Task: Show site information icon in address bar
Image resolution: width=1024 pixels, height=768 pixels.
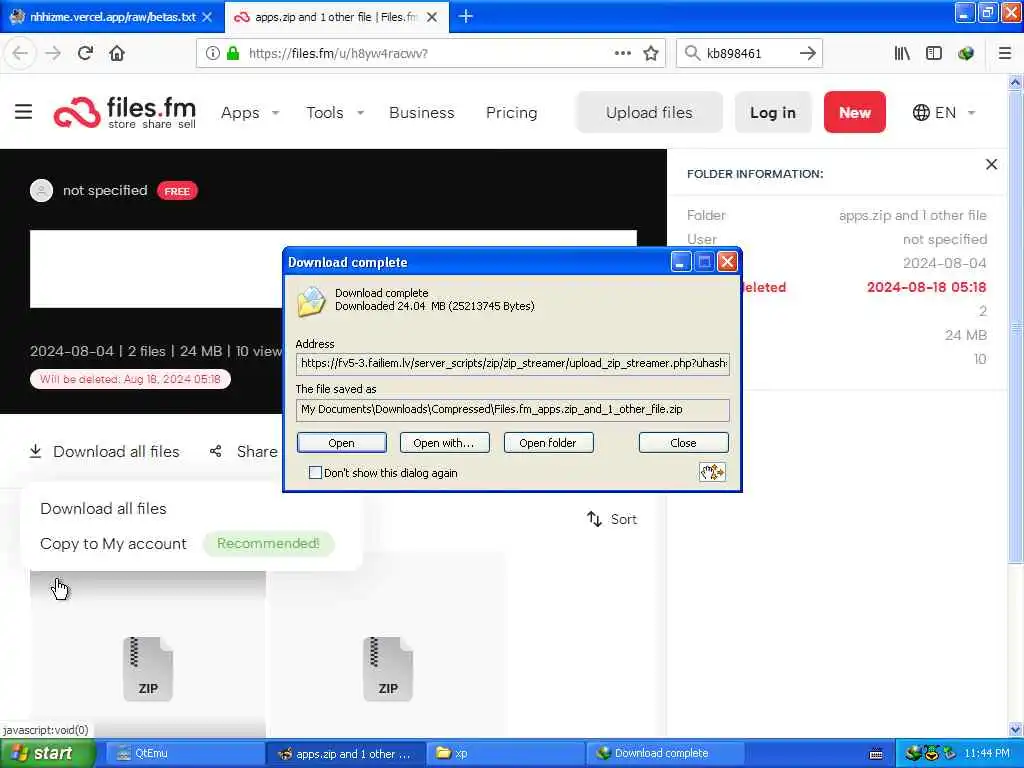Action: click(212, 53)
